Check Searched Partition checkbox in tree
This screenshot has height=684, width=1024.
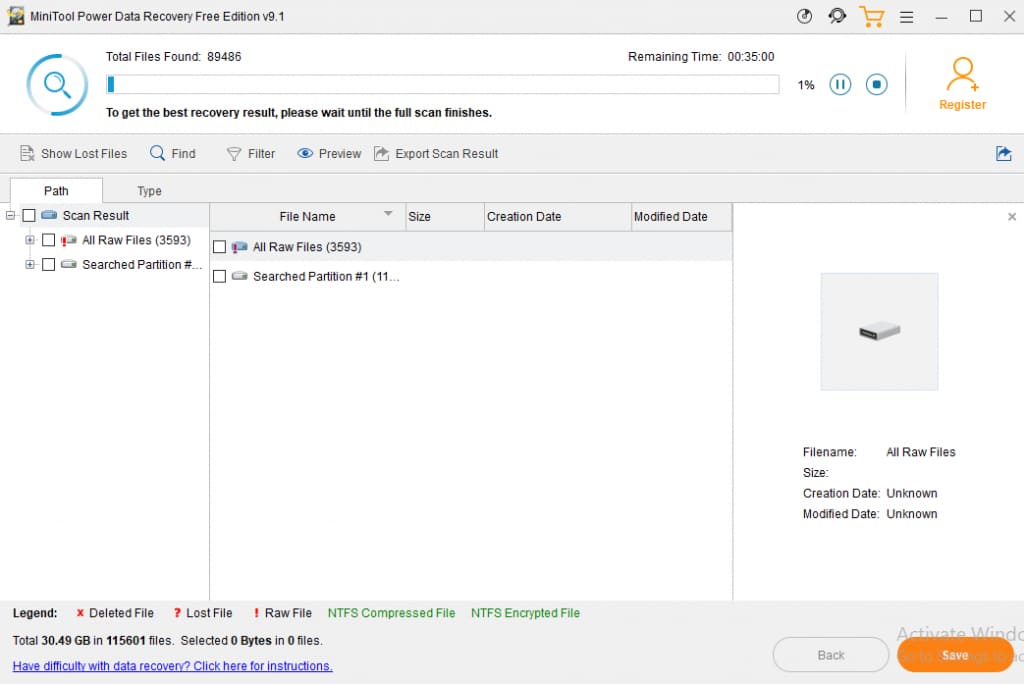[x=48, y=265]
